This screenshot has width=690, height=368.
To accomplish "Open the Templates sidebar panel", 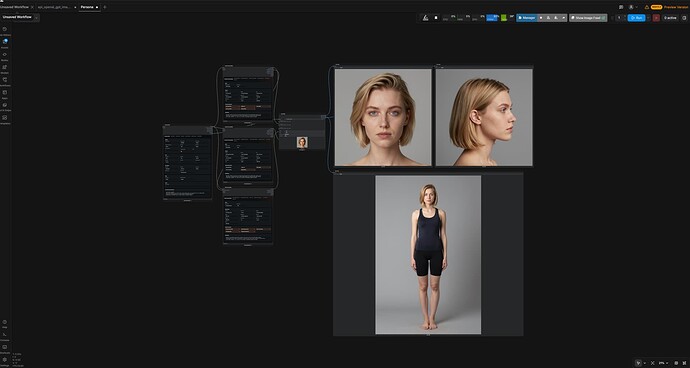I will (5, 119).
